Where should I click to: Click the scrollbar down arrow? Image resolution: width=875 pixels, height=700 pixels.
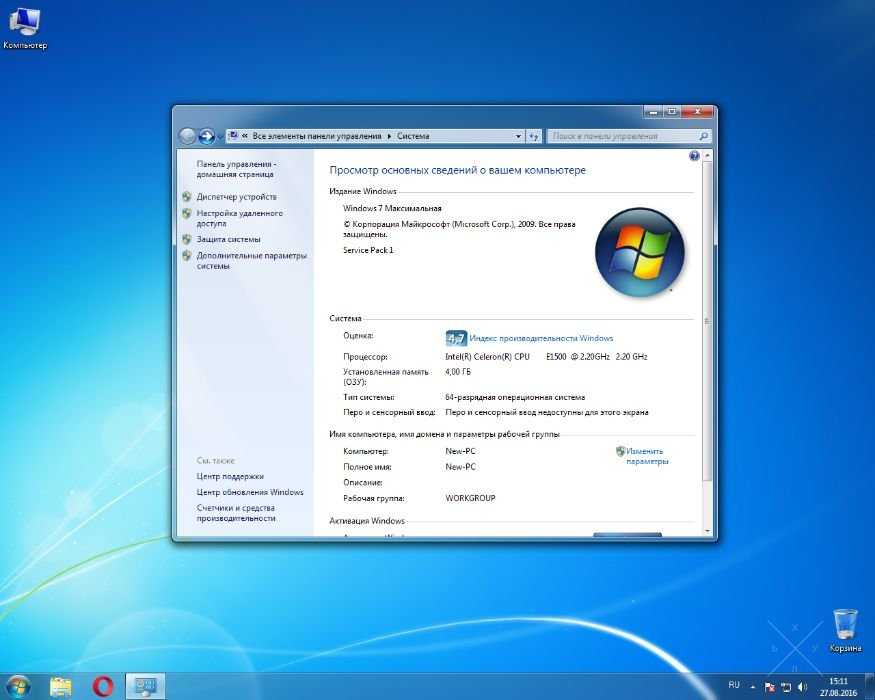[707, 531]
